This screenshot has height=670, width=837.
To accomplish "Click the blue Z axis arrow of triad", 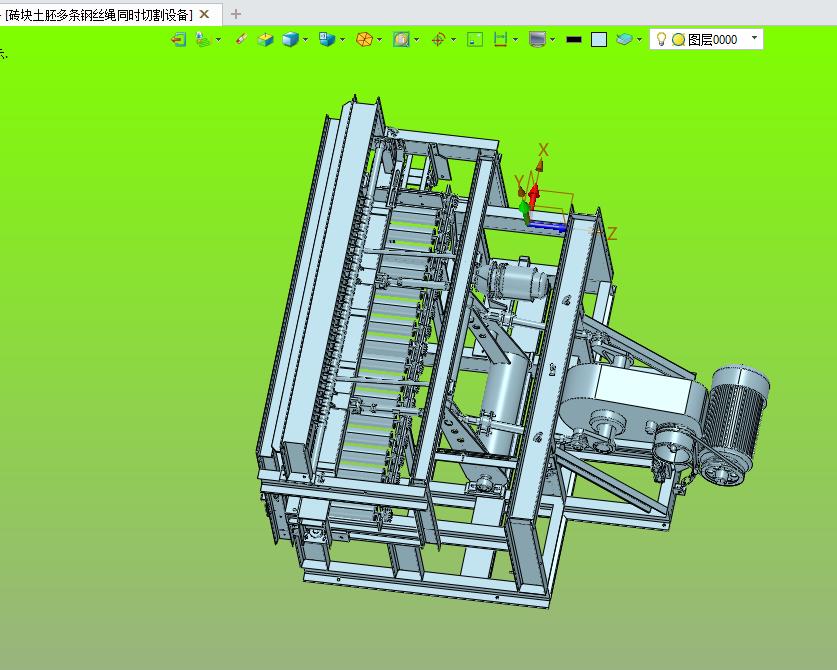I will [547, 227].
